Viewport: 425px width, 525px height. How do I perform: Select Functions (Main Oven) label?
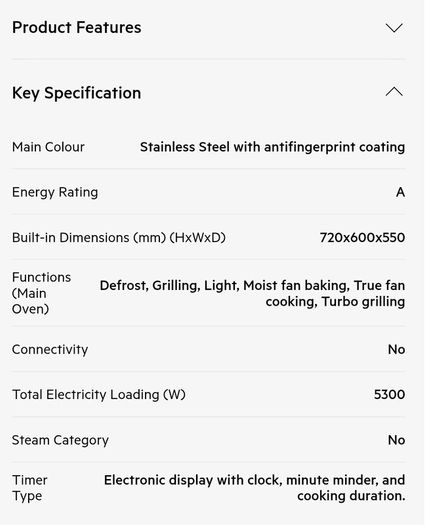click(x=42, y=293)
